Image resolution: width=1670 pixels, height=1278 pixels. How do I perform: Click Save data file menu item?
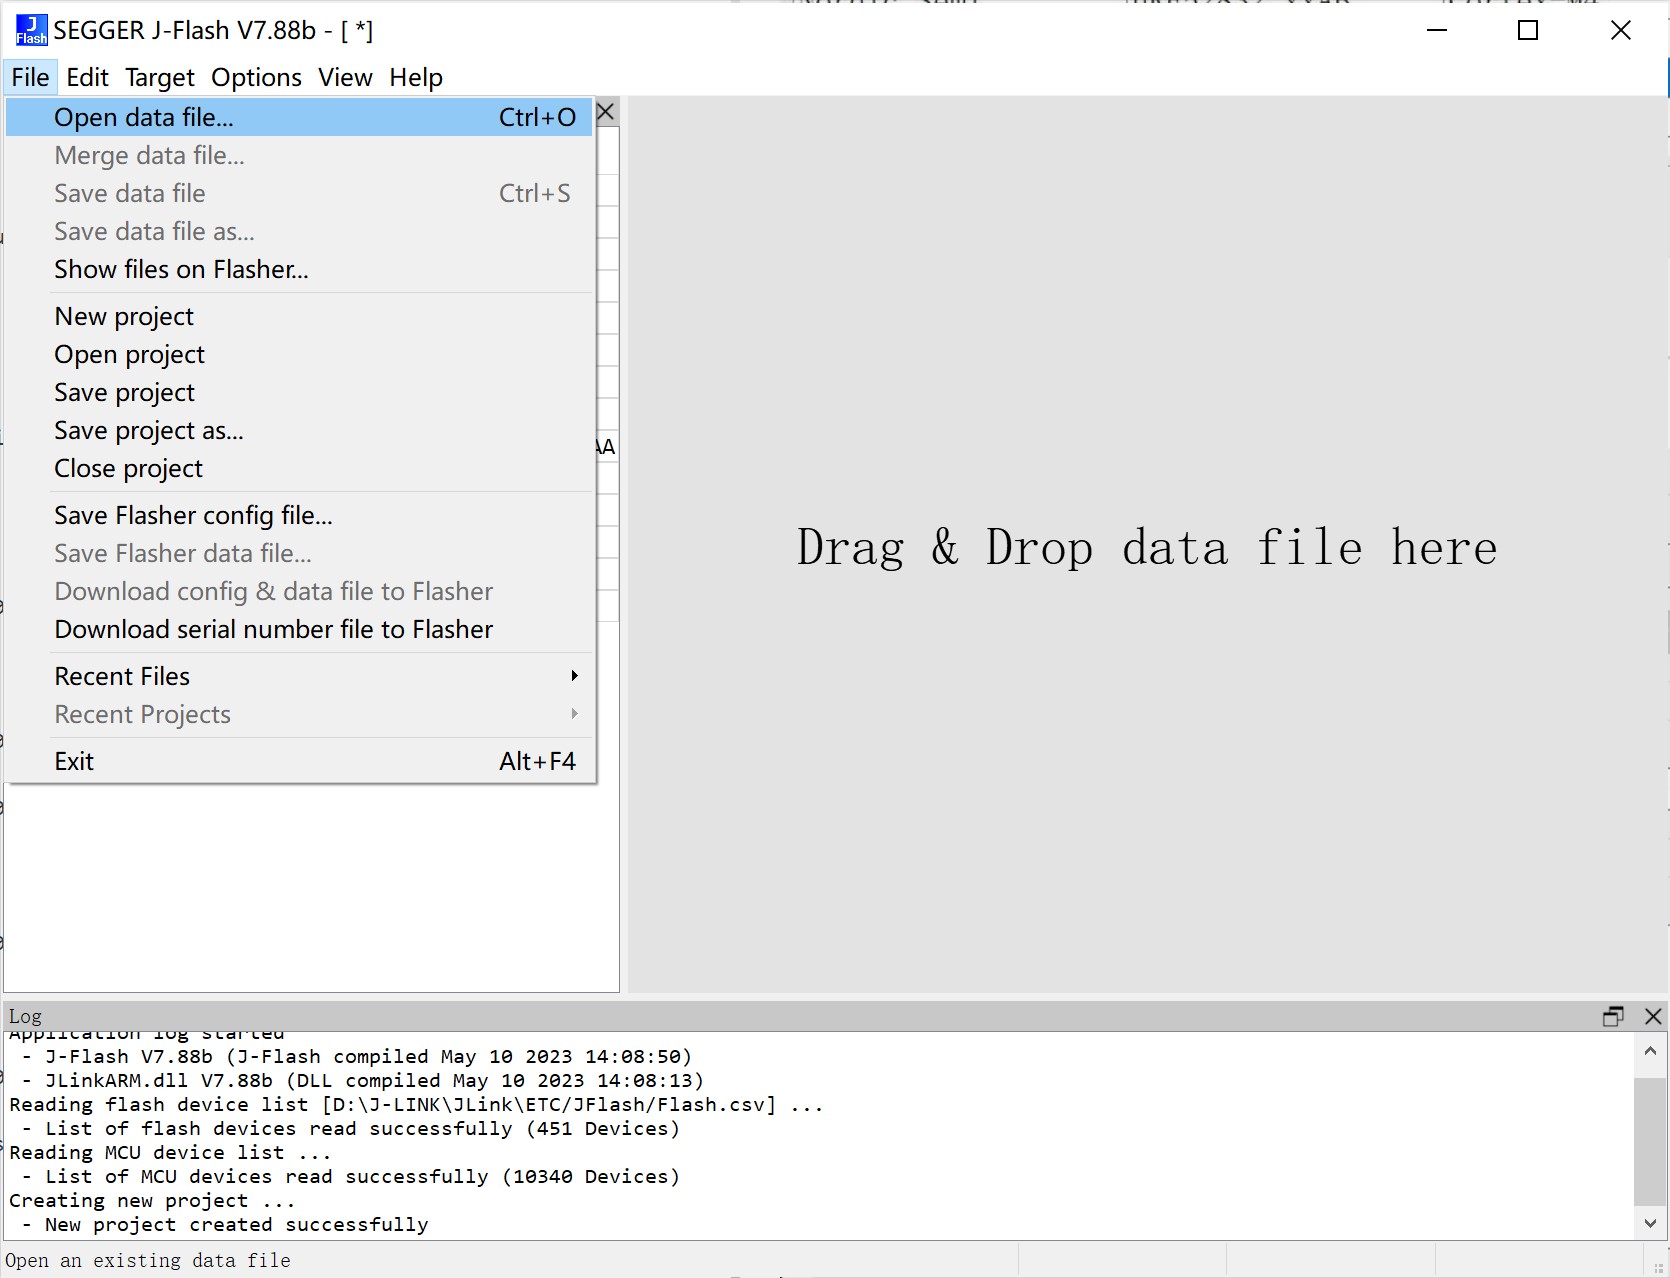pyautogui.click(x=299, y=193)
